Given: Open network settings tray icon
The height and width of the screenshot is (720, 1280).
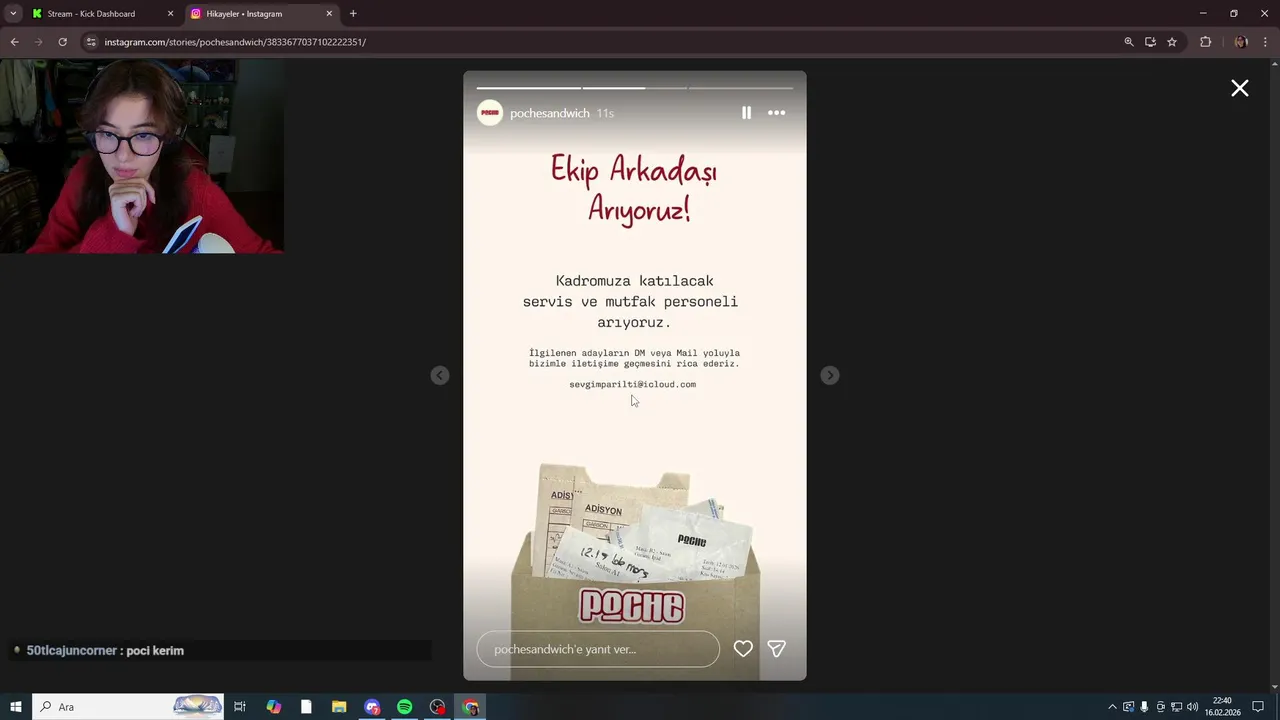Looking at the screenshot, I should pyautogui.click(x=1177, y=707).
